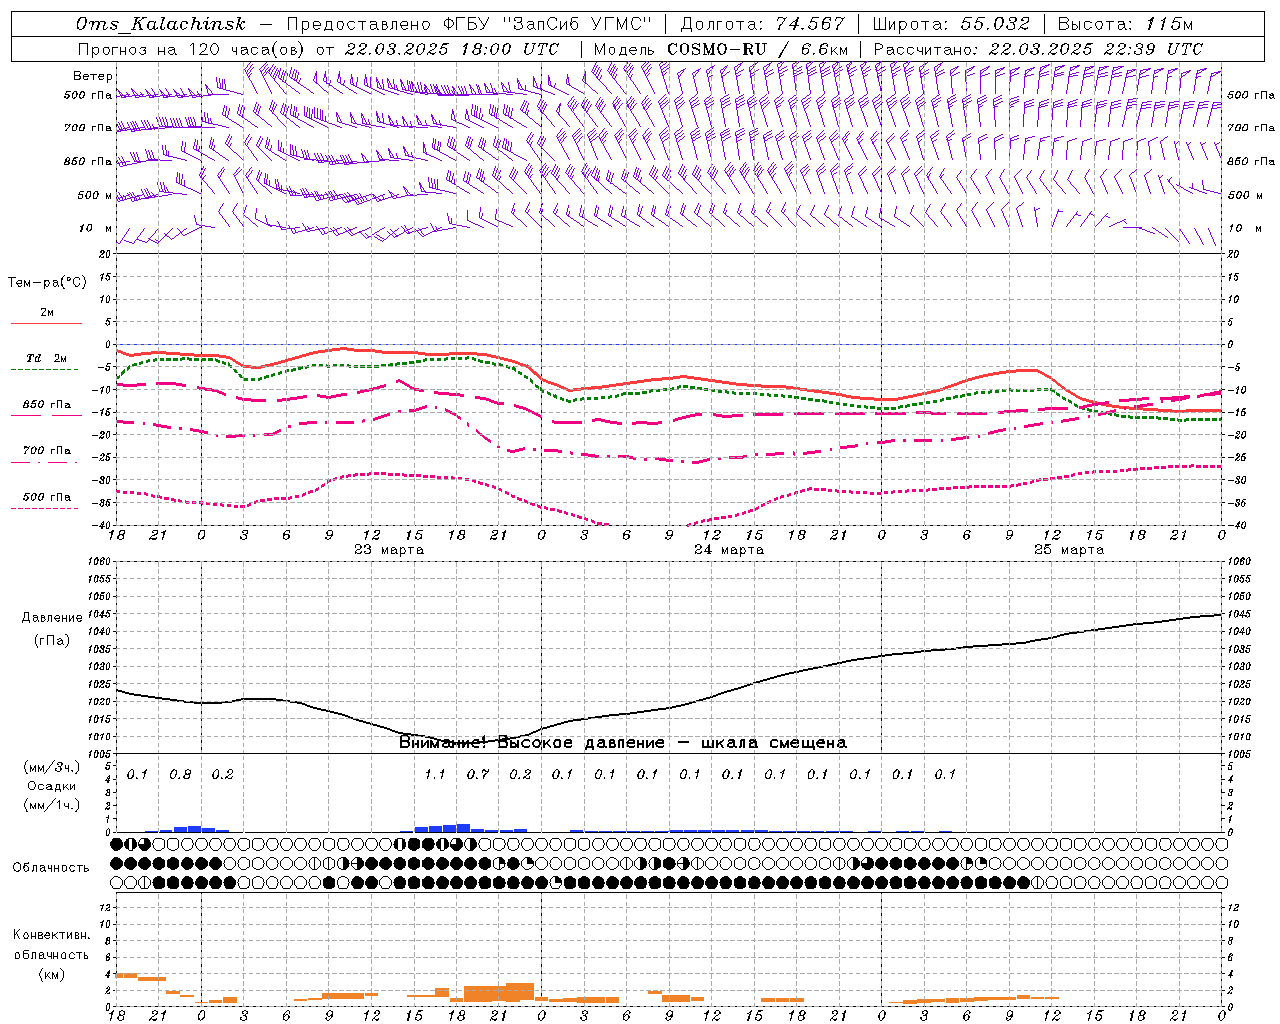Viewport: 1280px width, 1024px height.
Task: Click the Долгота: 74.567 value
Action: pos(763,24)
